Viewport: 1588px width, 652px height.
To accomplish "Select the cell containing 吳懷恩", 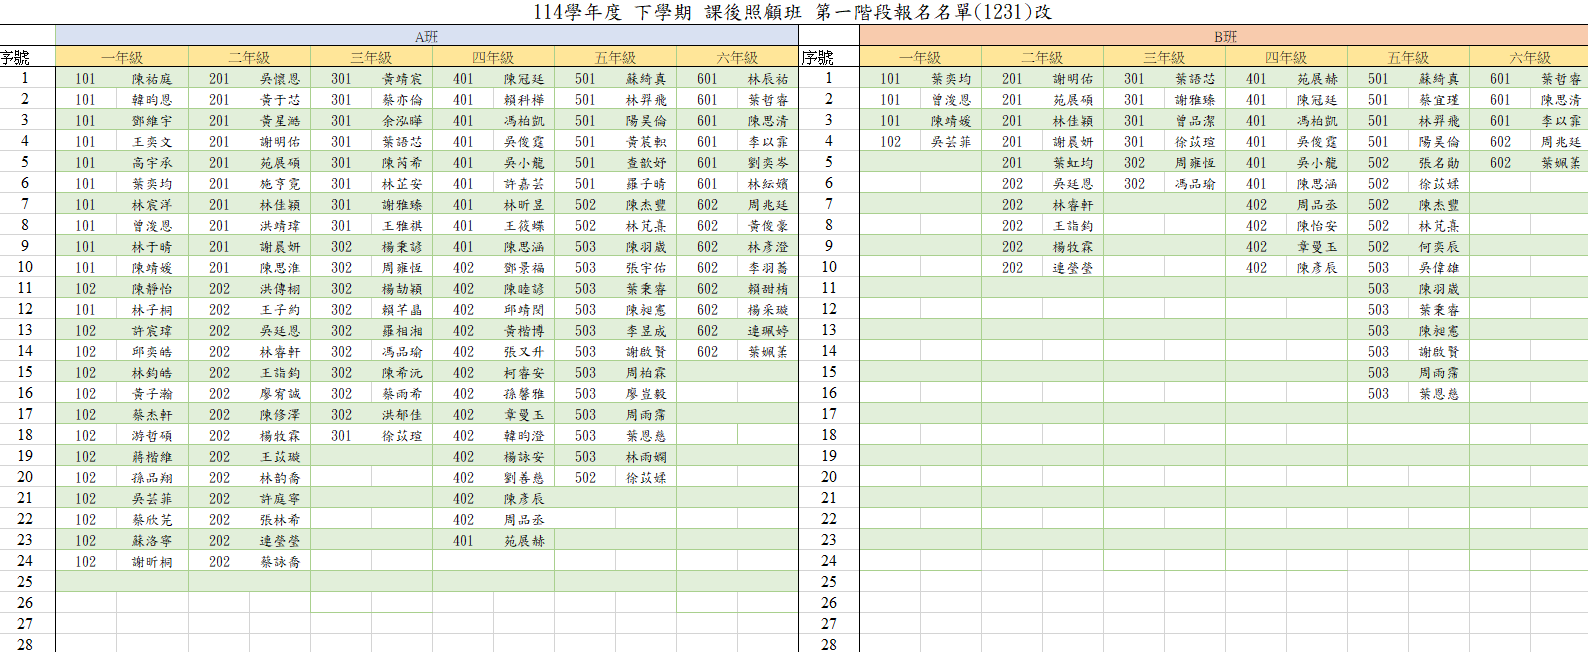I will click(280, 79).
